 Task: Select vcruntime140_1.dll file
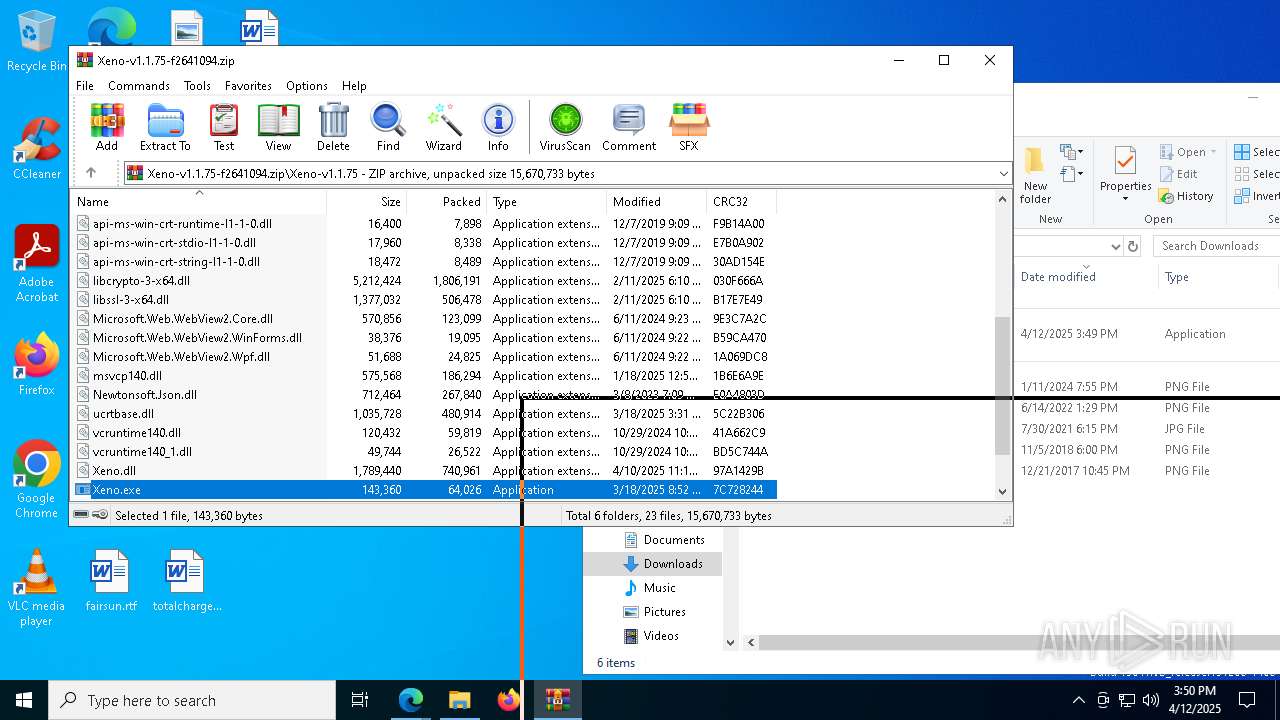(424, 451)
